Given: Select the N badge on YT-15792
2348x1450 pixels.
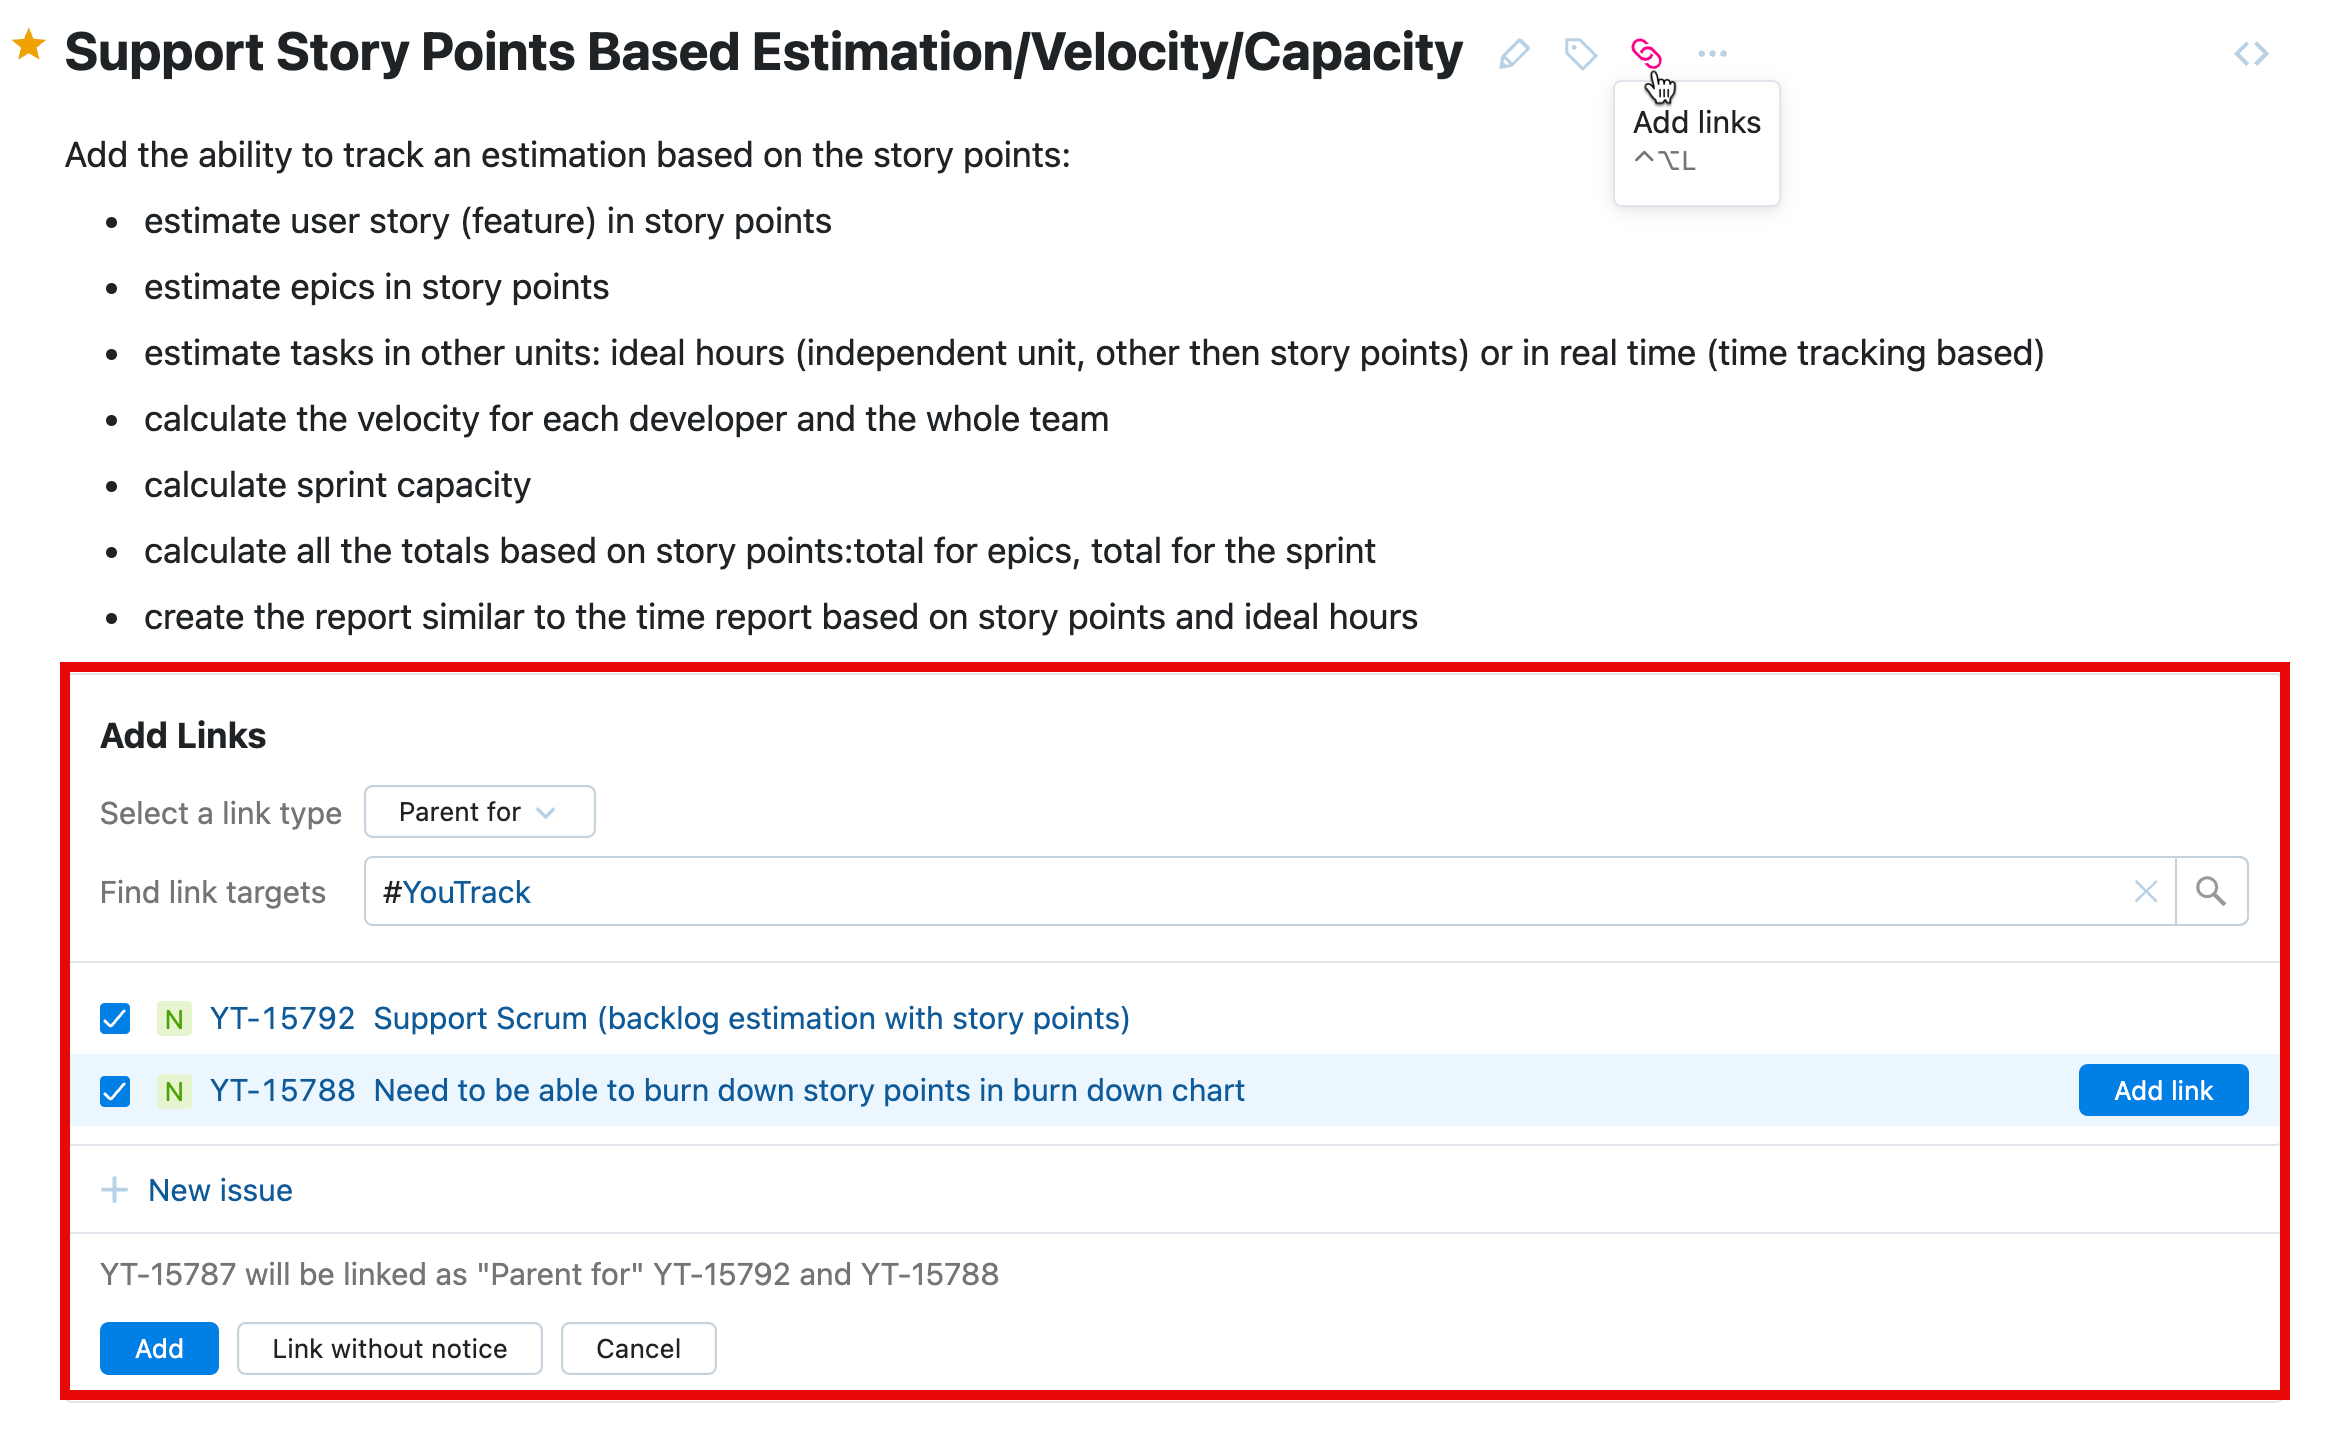Looking at the screenshot, I should [174, 1019].
